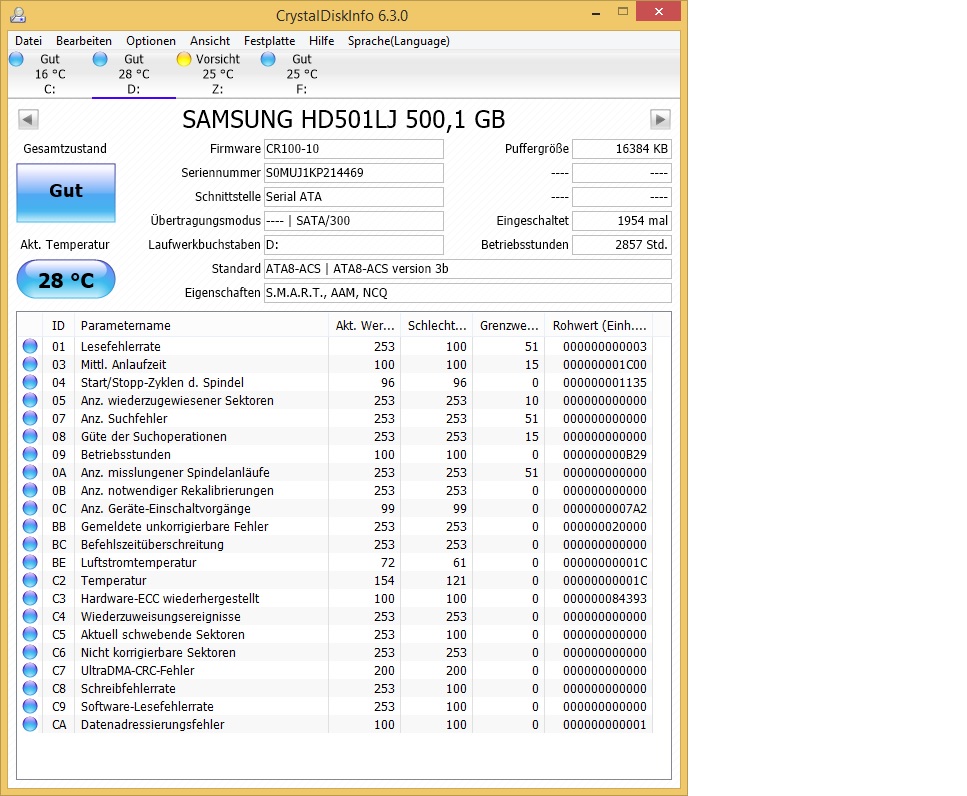Click the Eingeschaltet 1954 mal field
This screenshot has height=796, width=967.
tap(622, 221)
